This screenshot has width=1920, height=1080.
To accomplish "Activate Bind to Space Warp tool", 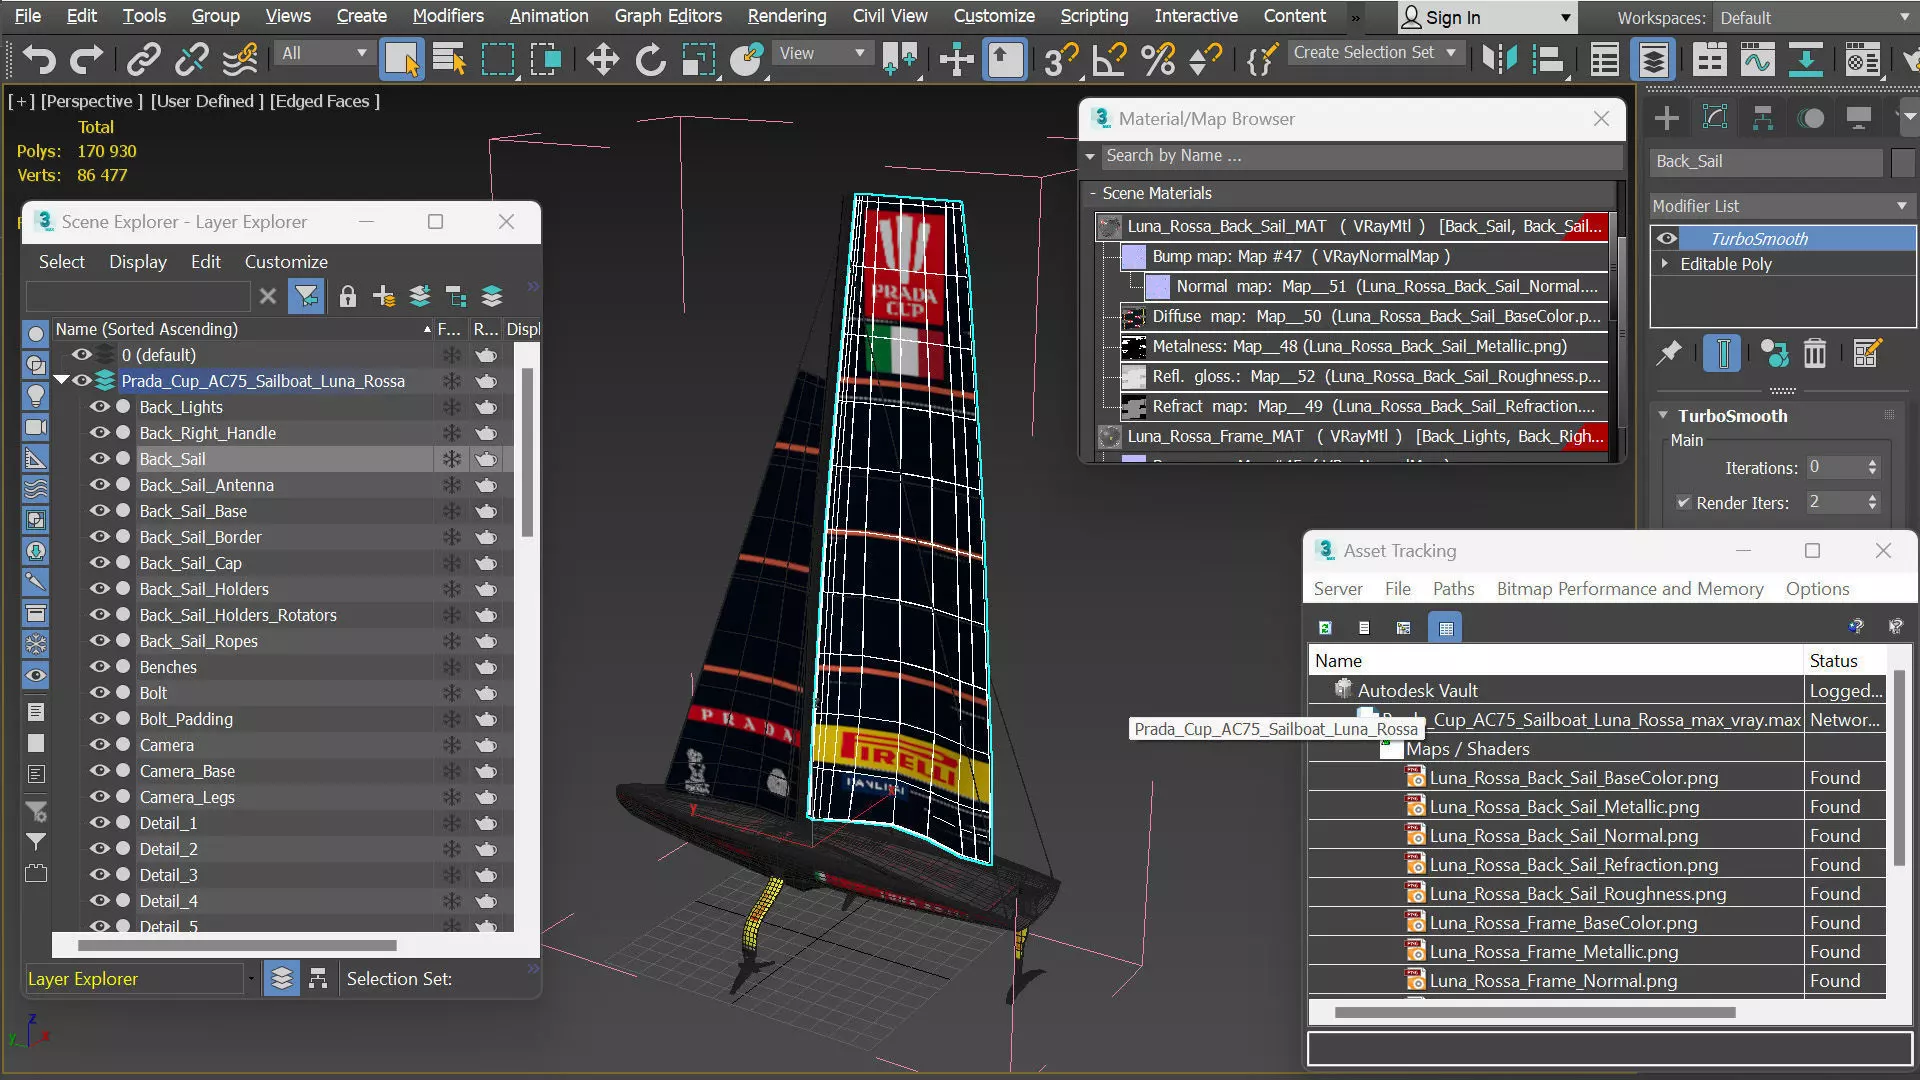I will click(240, 60).
